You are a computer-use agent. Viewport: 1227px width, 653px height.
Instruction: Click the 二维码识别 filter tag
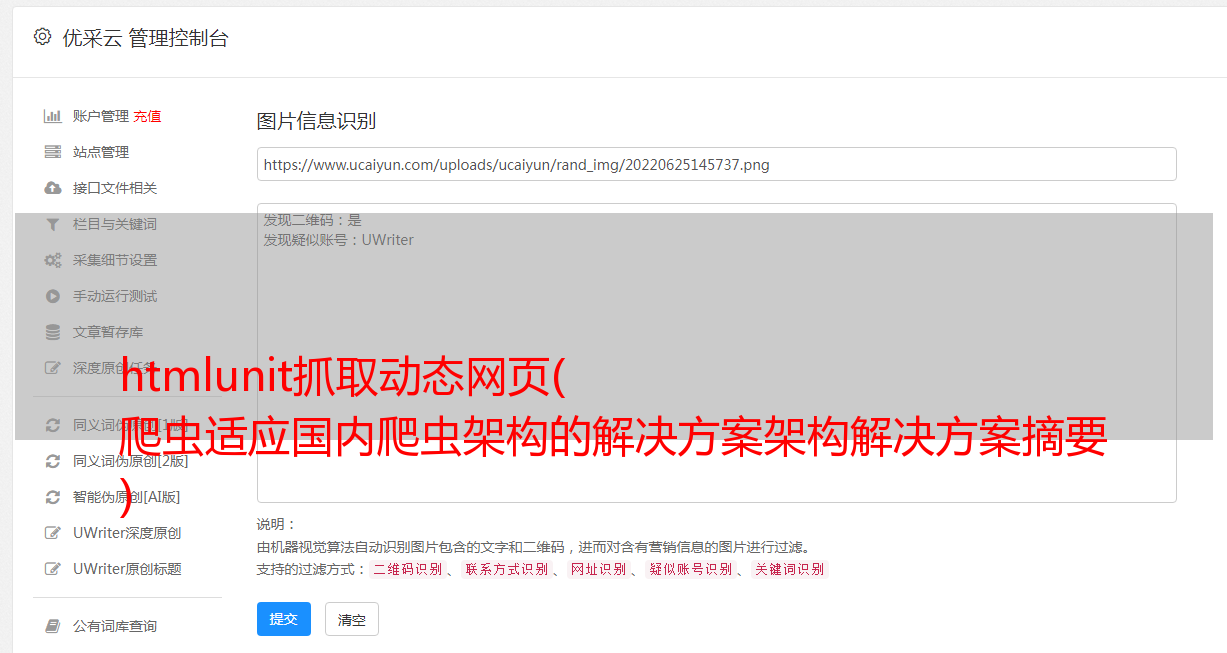(407, 569)
